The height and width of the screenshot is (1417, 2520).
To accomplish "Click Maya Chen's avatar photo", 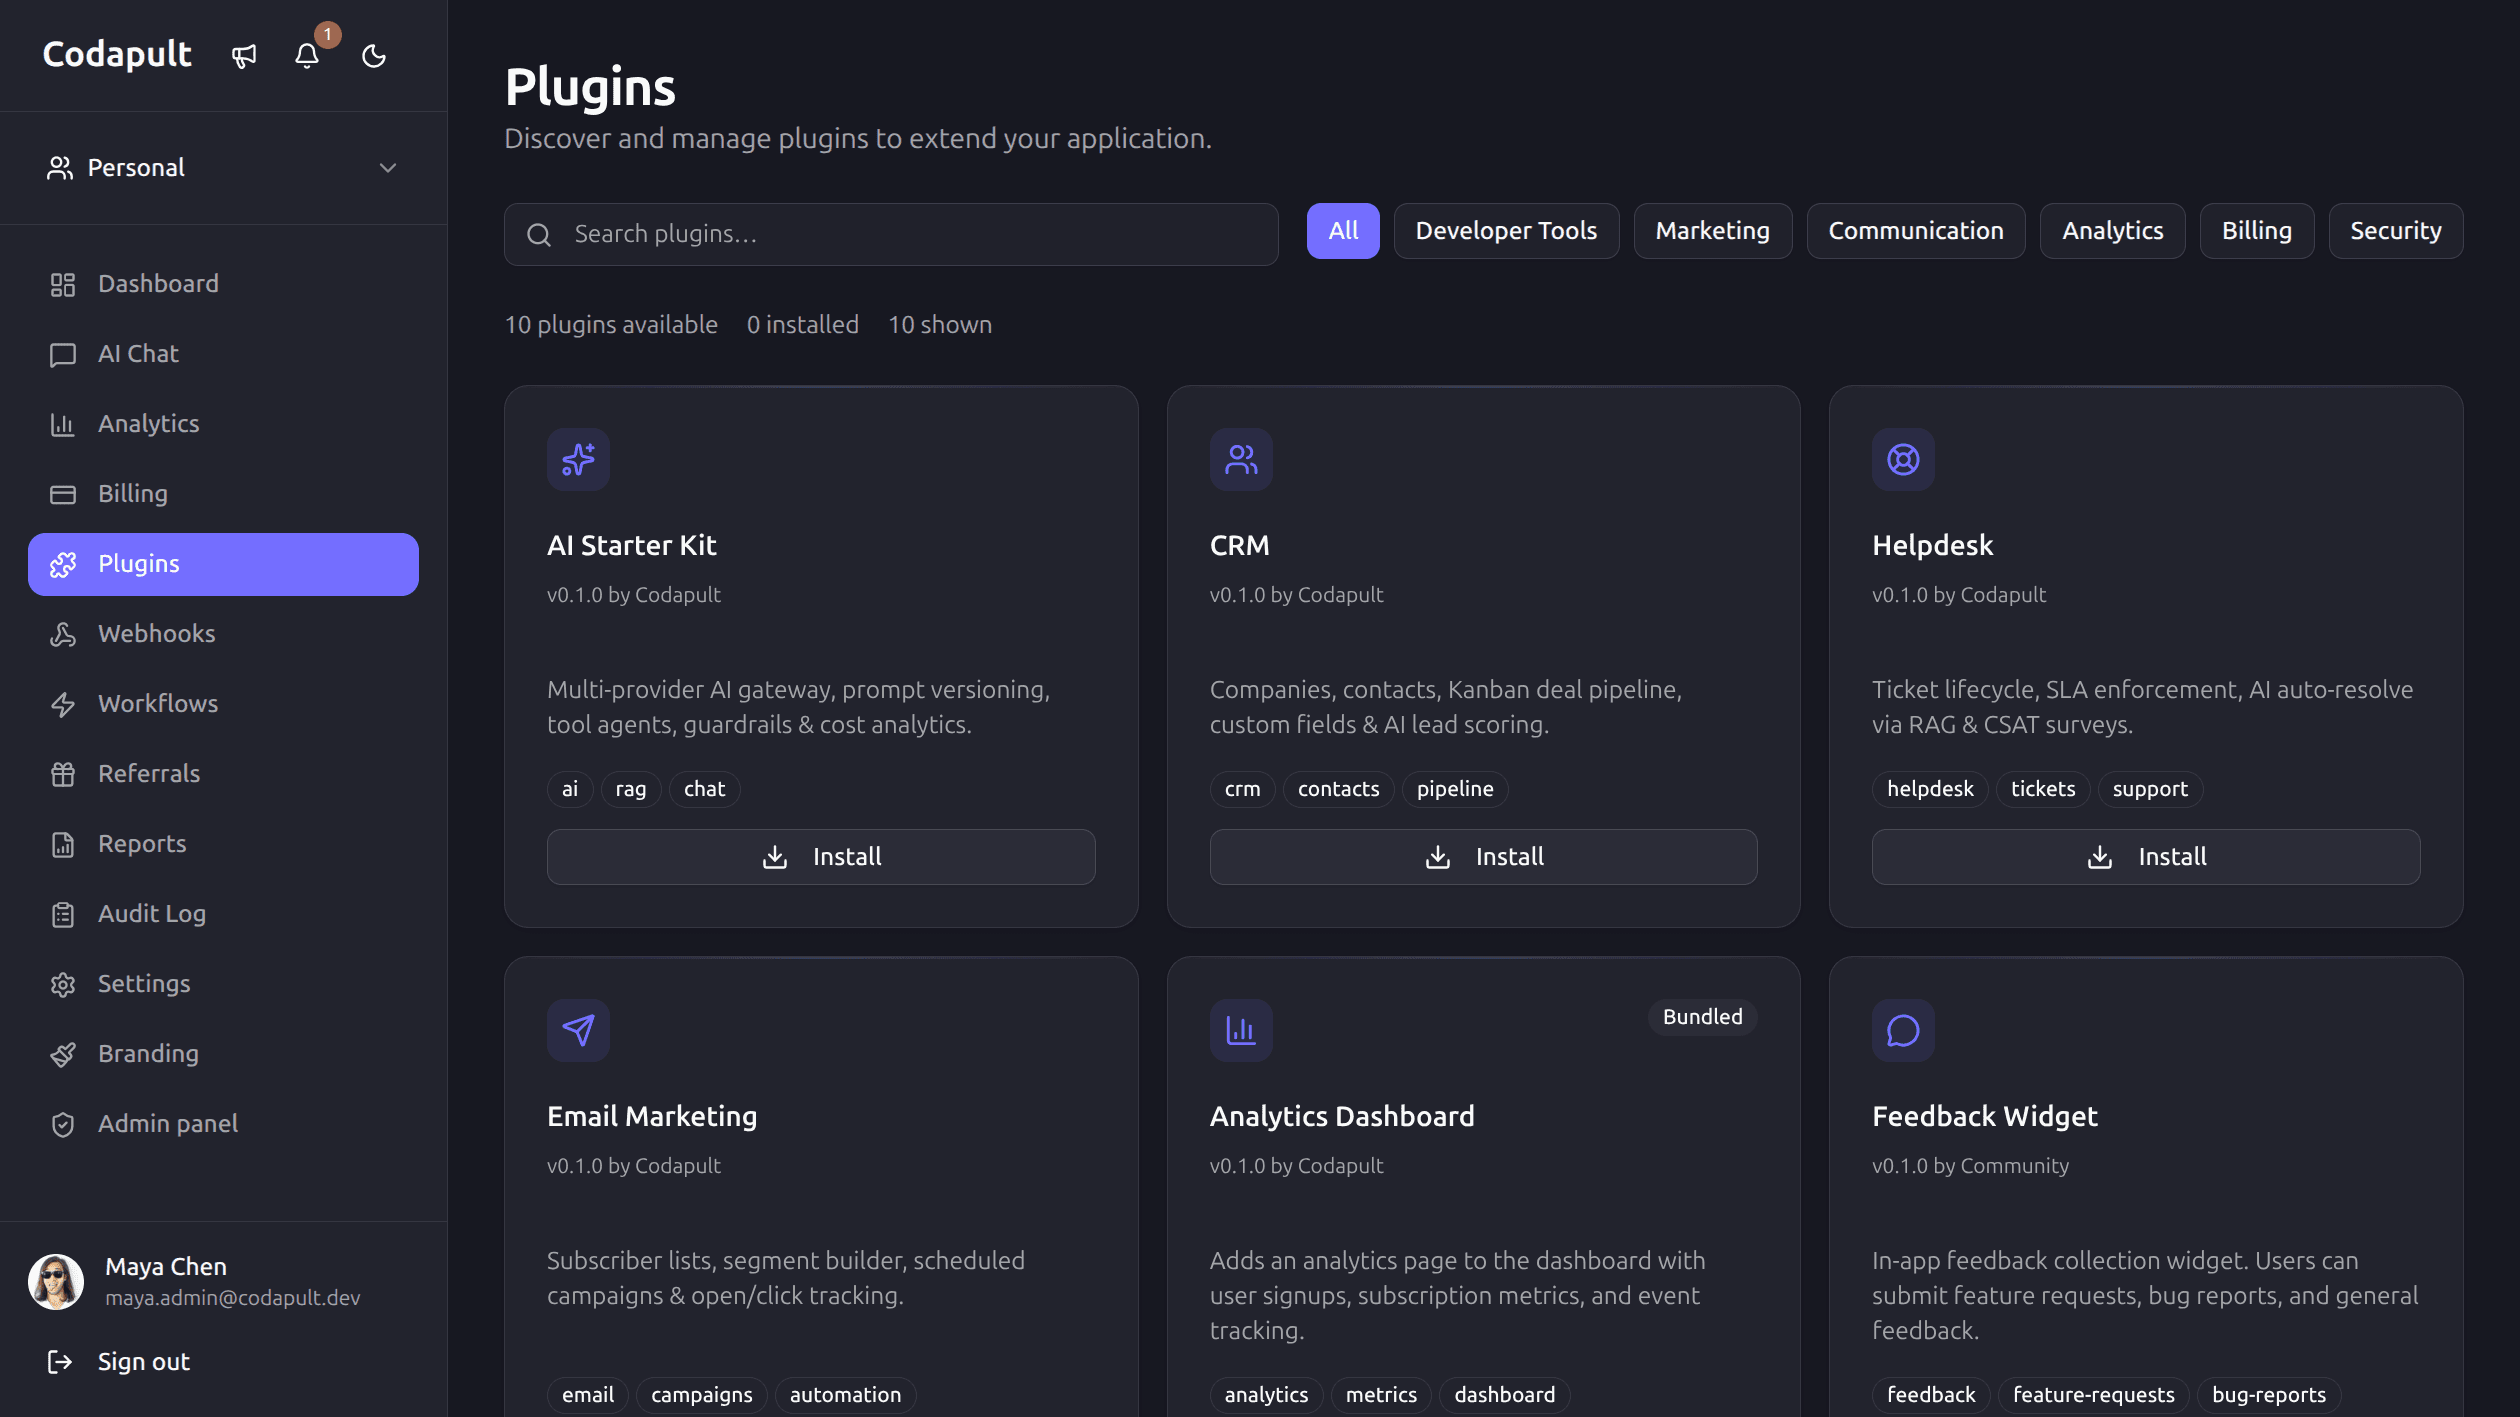I will click(x=56, y=1282).
